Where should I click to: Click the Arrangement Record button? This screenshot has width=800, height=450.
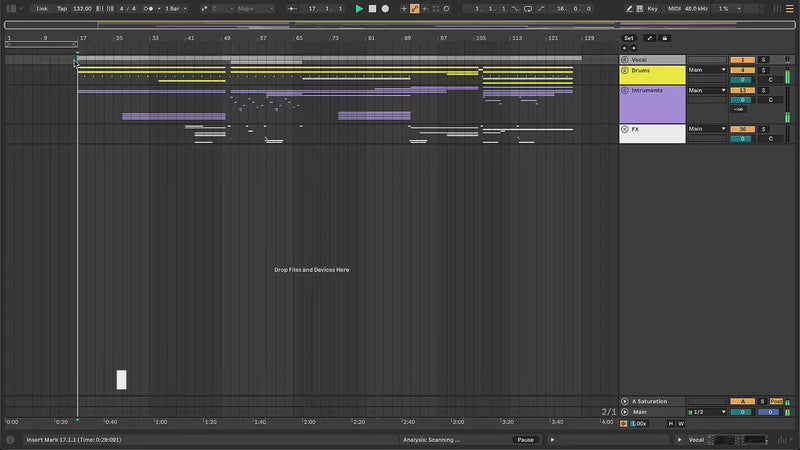coord(385,8)
